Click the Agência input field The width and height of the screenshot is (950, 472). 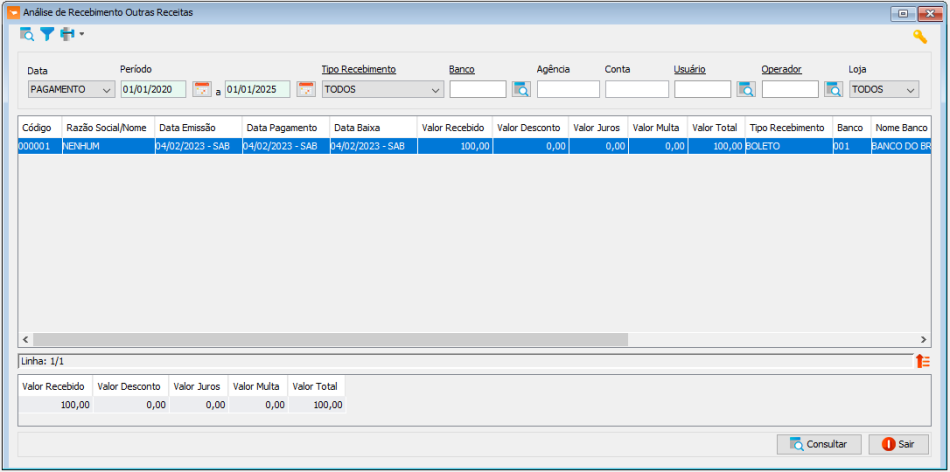tap(568, 89)
